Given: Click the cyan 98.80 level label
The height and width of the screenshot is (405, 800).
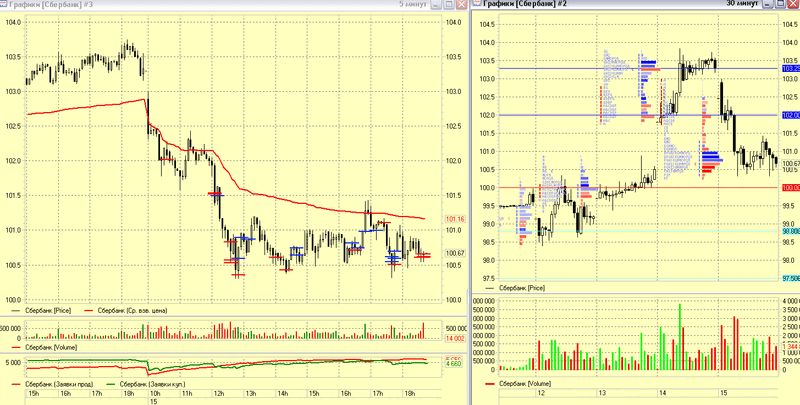Looking at the screenshot, I should click(x=791, y=231).
